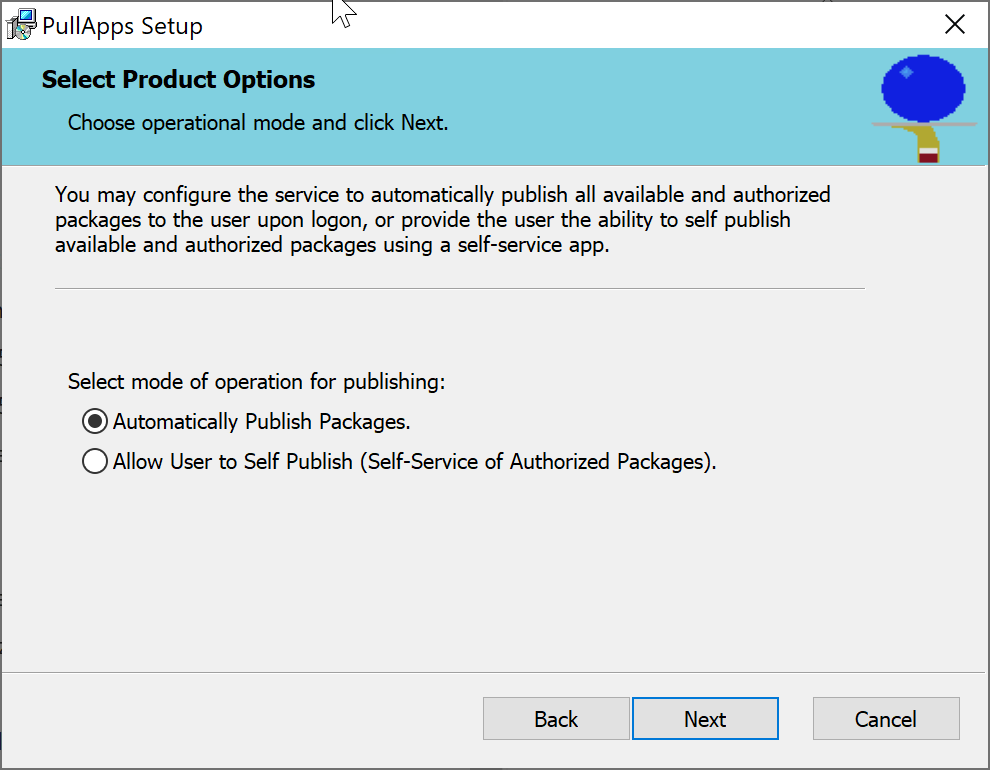Viewport: 990px width, 770px height.
Task: Proceed with the Next button
Action: tap(705, 718)
